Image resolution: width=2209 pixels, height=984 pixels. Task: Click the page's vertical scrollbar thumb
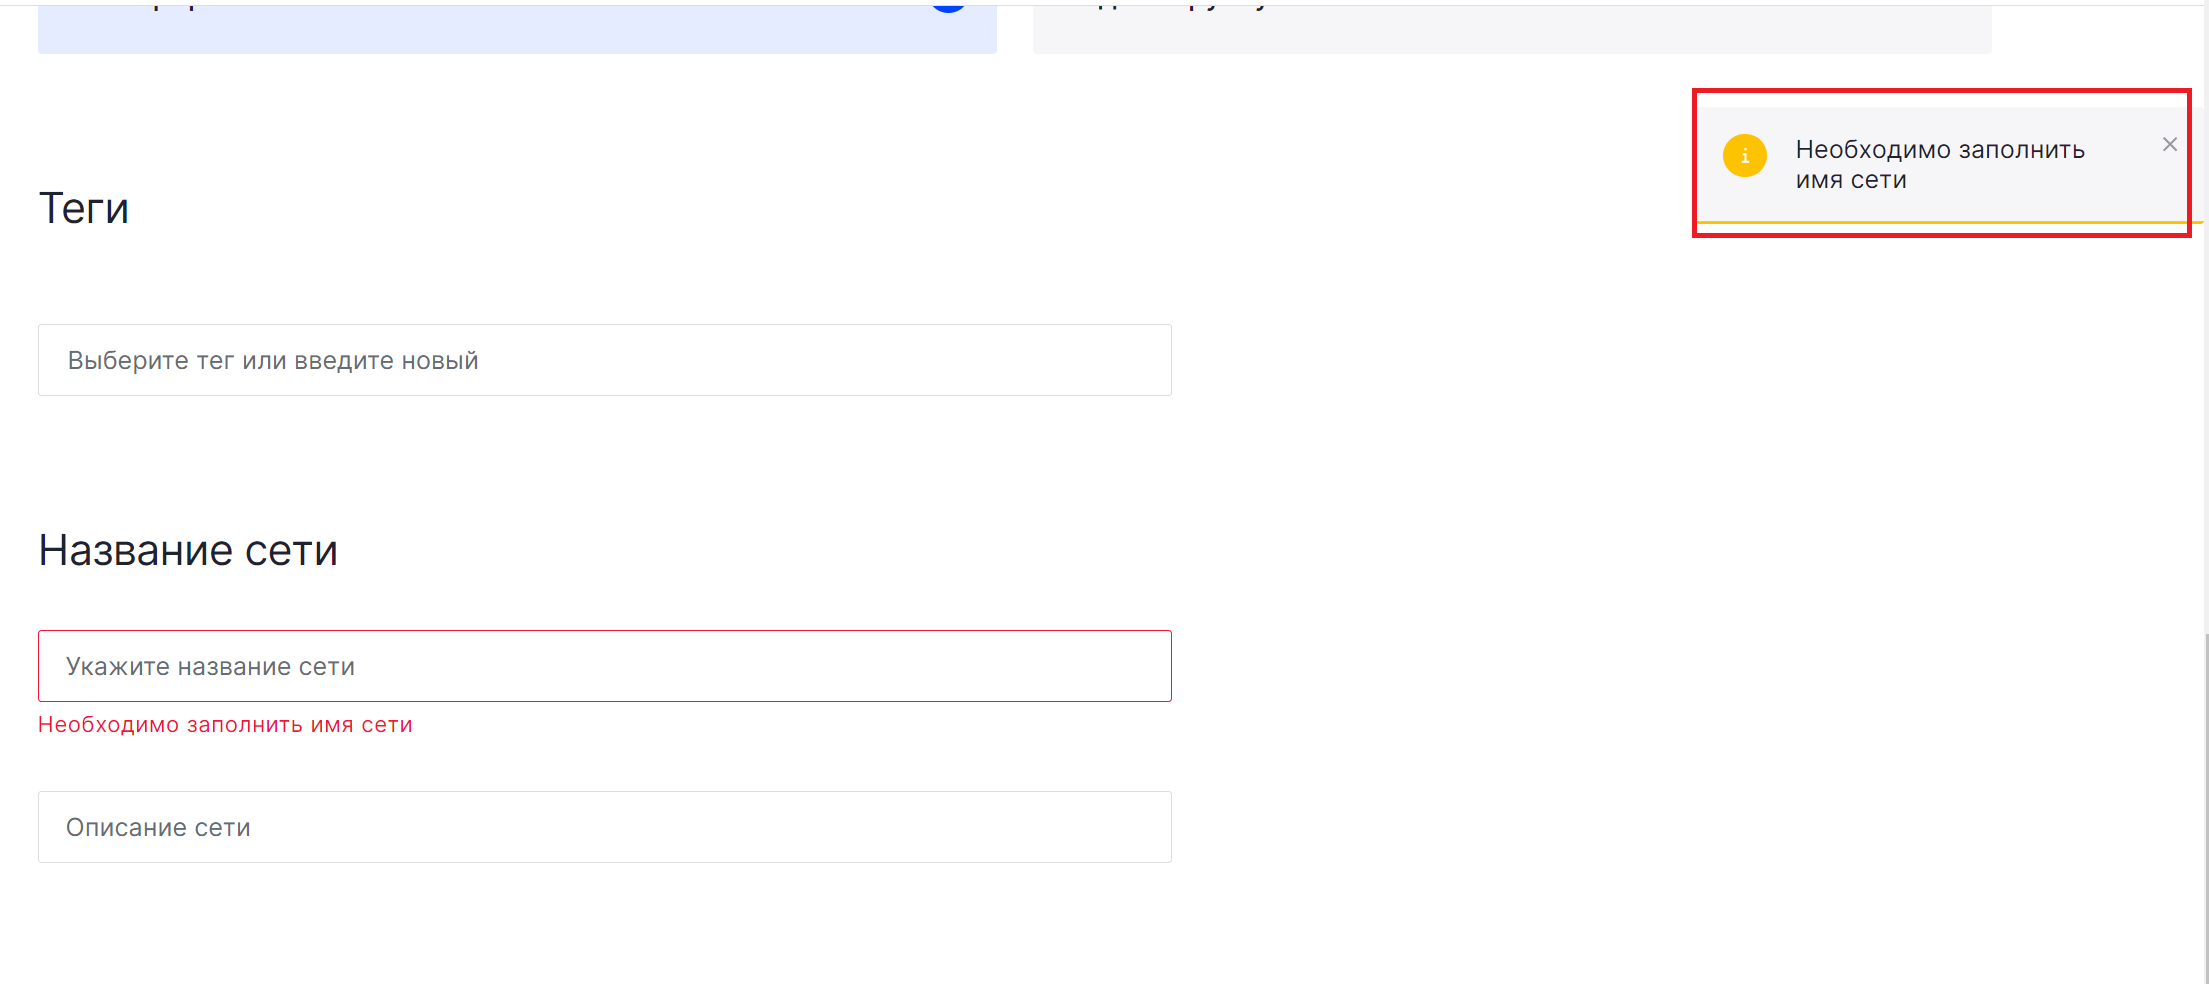[2205, 800]
